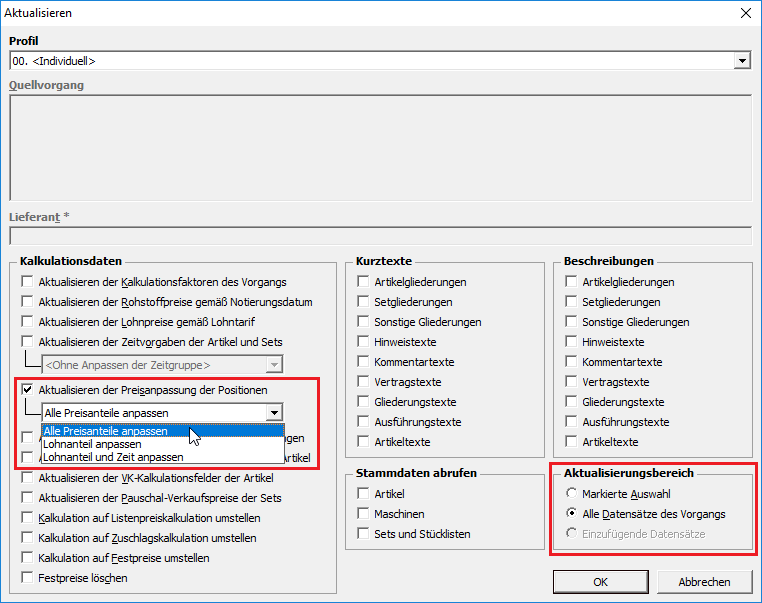Enable Aktualisieren der Kalkulationsfaktoren des Vorgangs
Screen dimensions: 762x603
tap(28, 282)
